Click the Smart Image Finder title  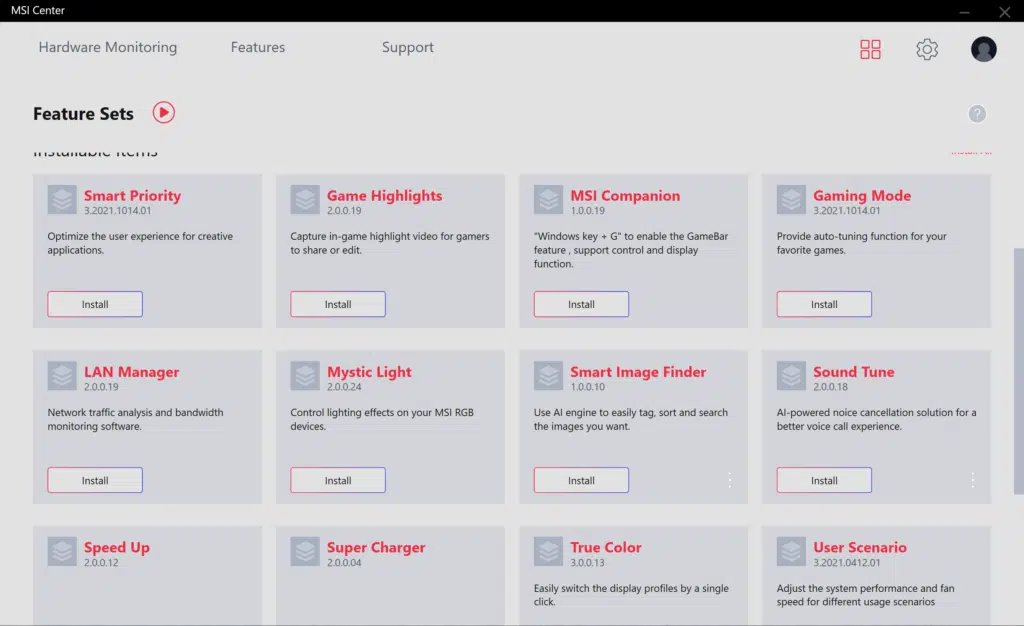(638, 371)
